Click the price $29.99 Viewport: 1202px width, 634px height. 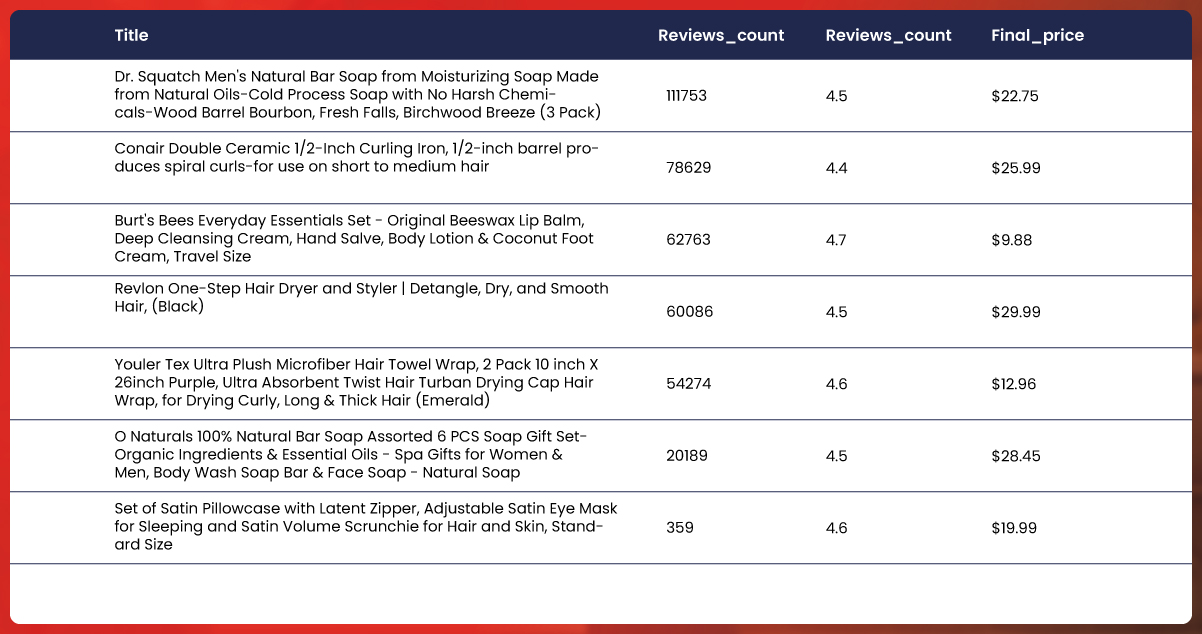(1016, 312)
